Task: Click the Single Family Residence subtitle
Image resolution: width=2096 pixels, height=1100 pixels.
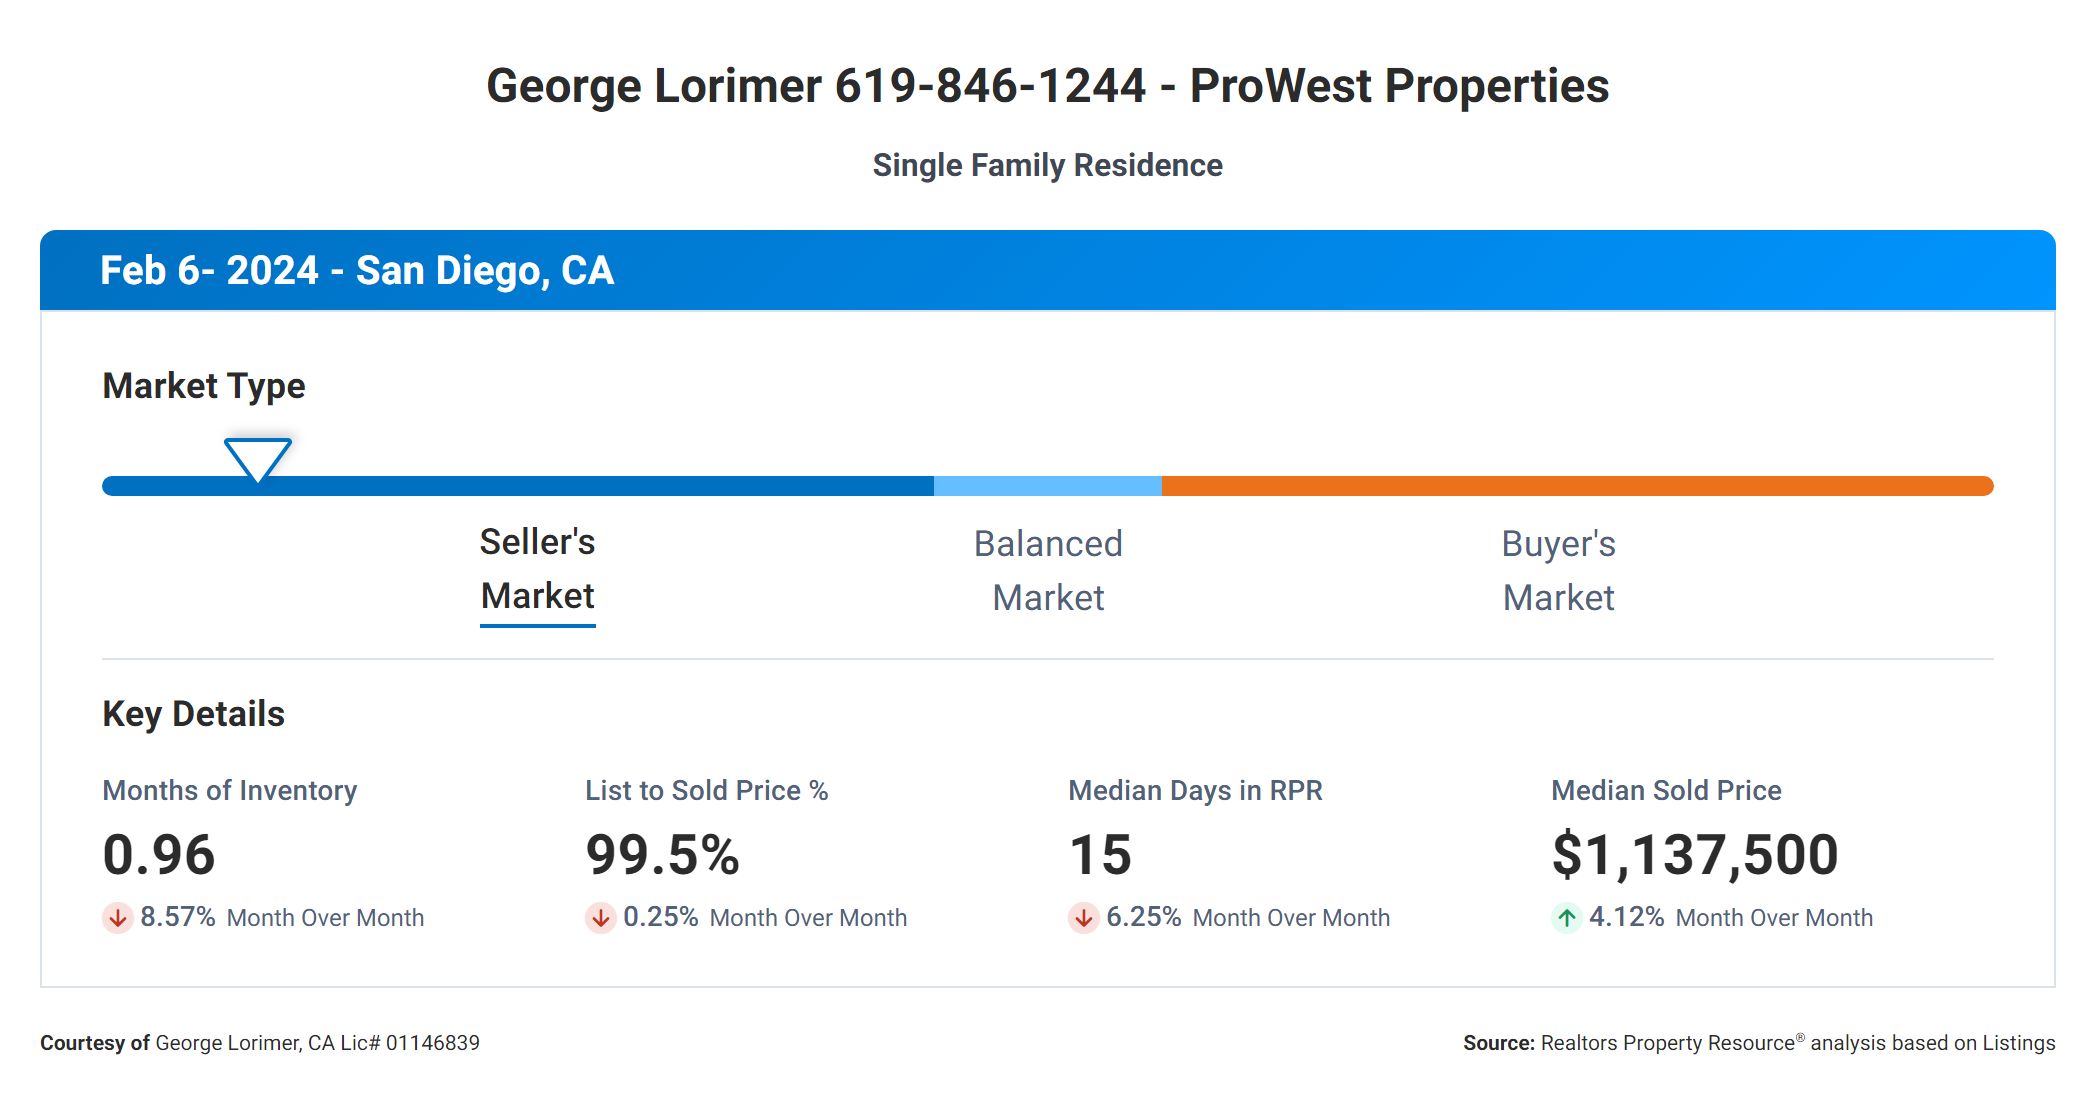Action: [x=1047, y=165]
